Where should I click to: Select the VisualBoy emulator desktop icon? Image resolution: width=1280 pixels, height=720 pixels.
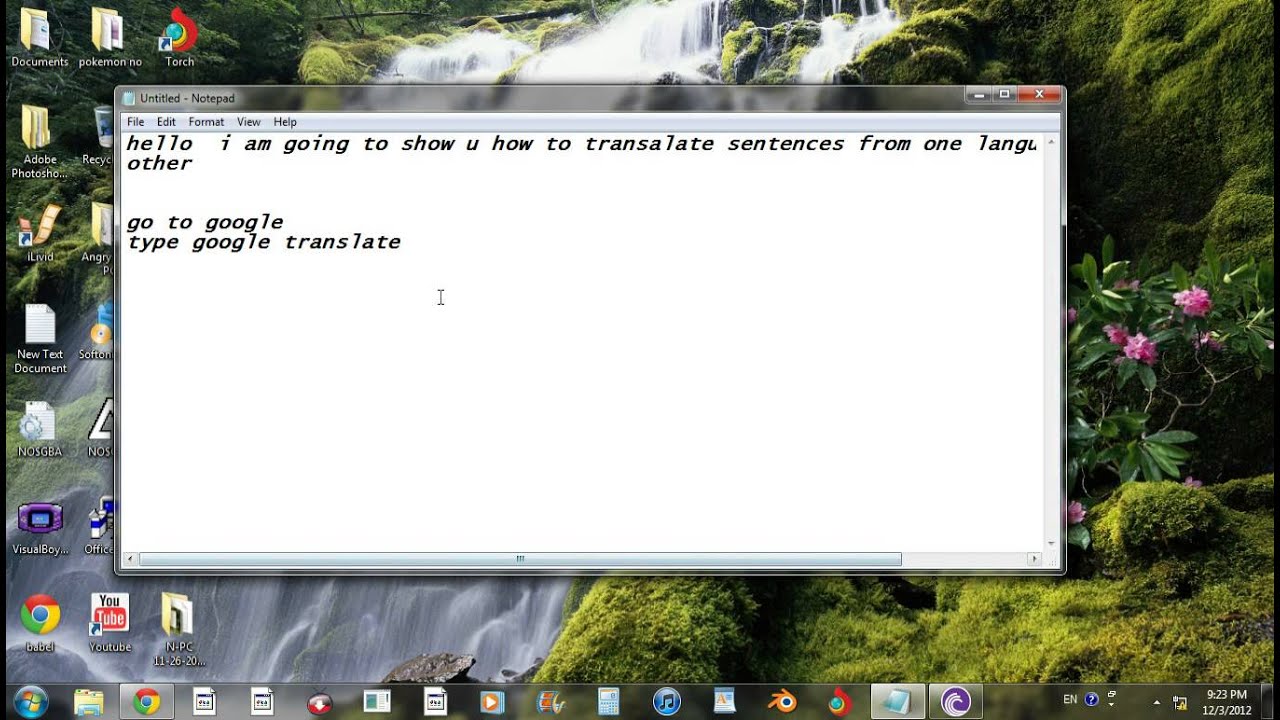coord(40,527)
